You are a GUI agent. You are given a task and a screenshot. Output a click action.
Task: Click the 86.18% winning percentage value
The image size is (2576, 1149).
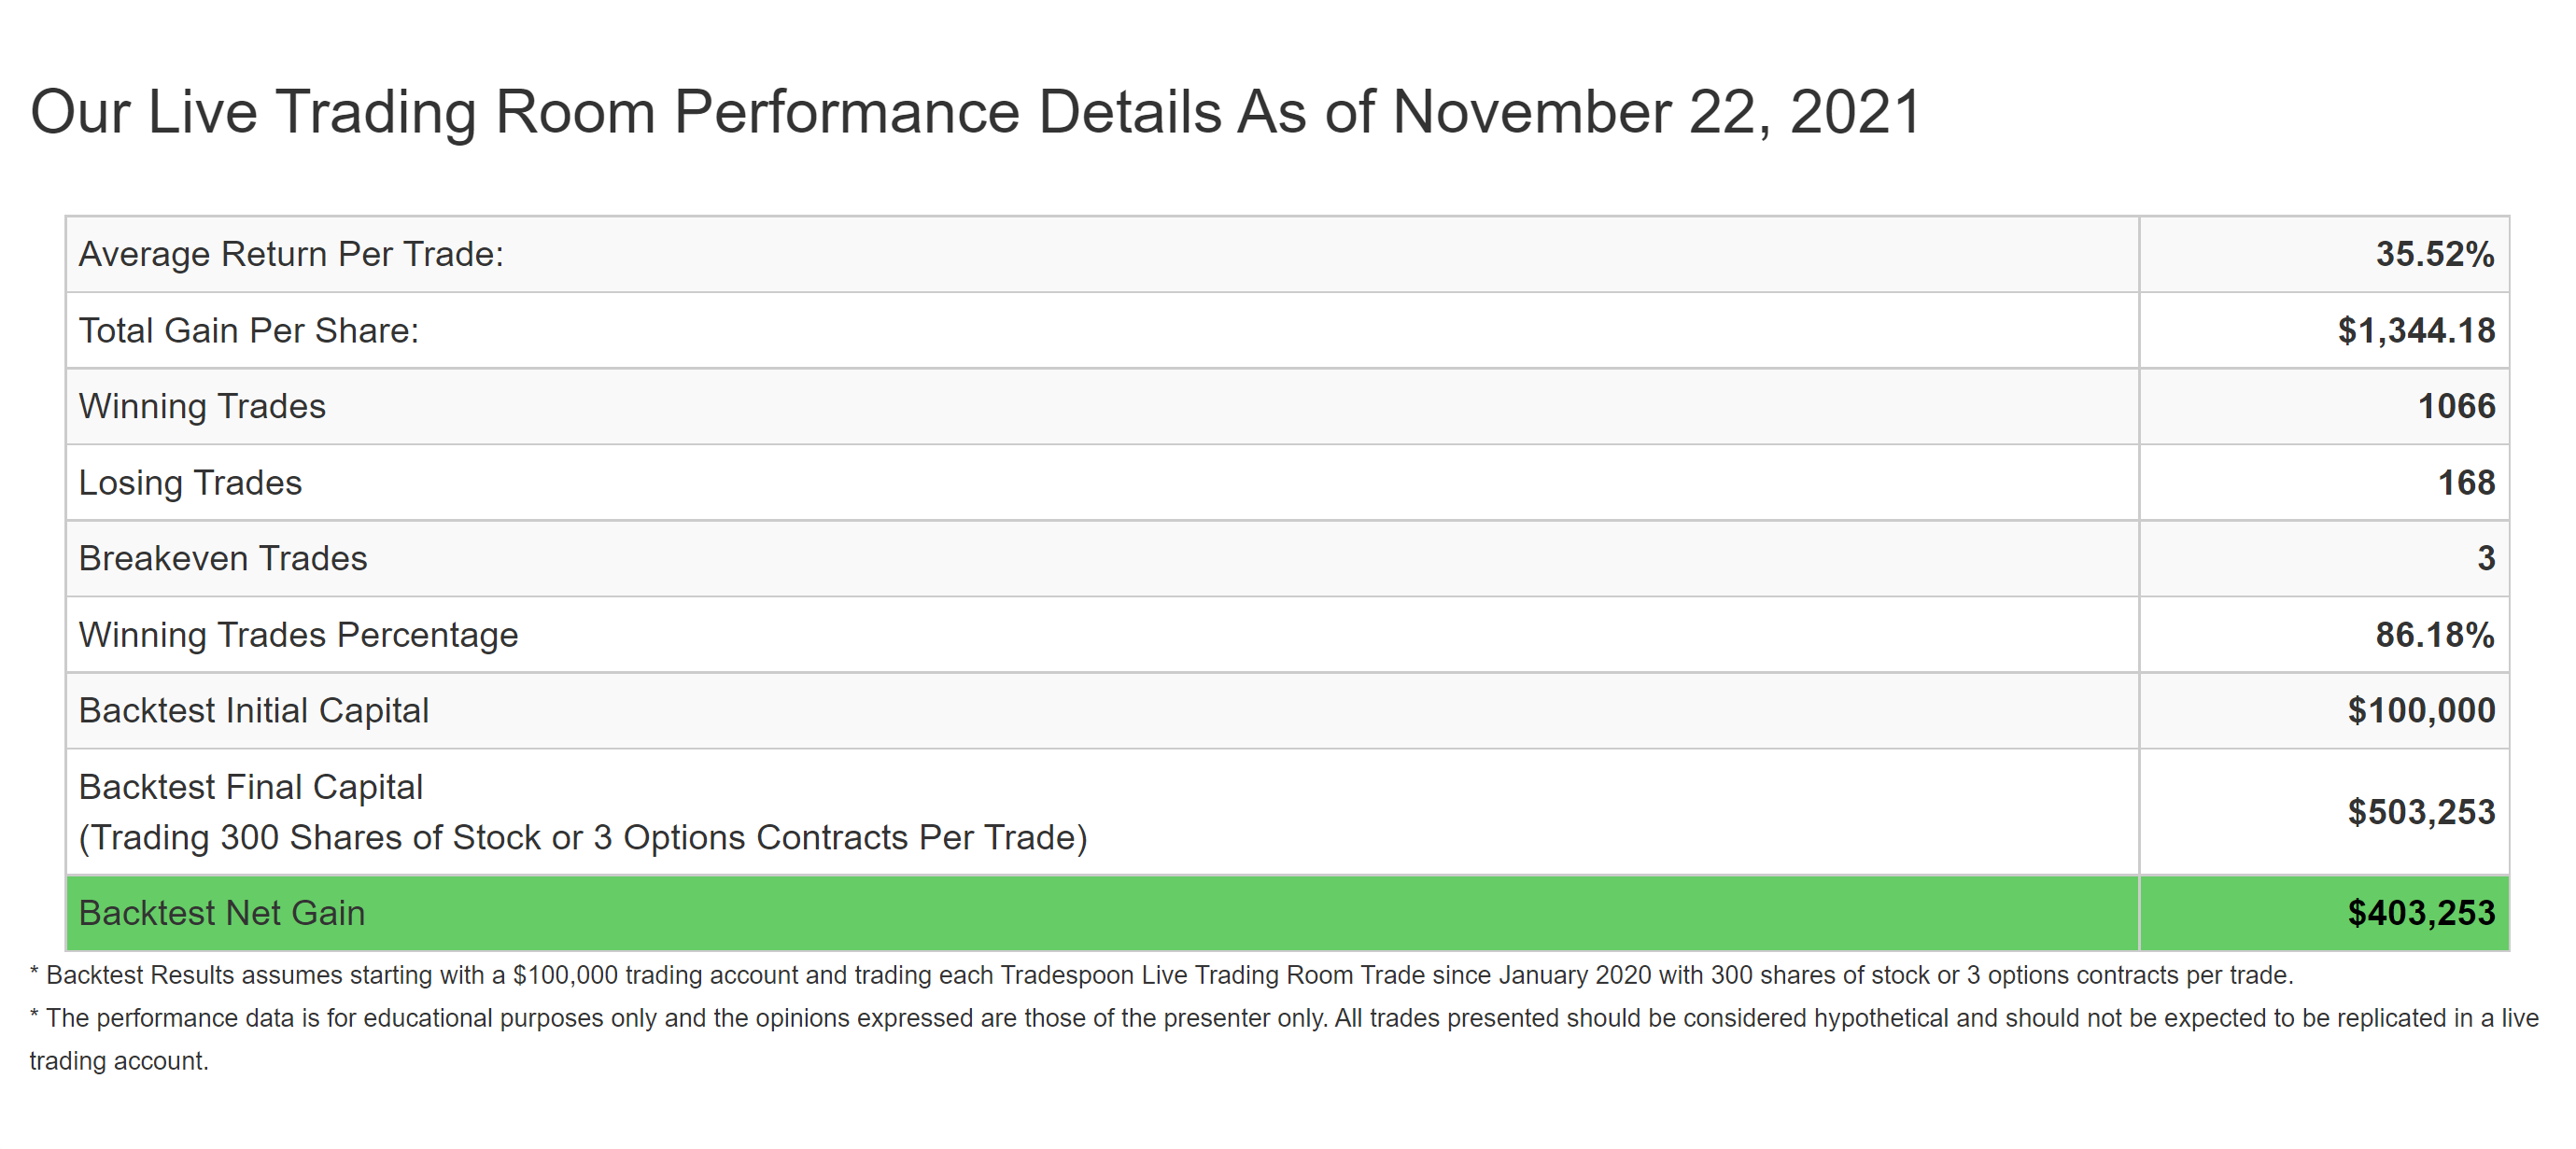[2435, 634]
